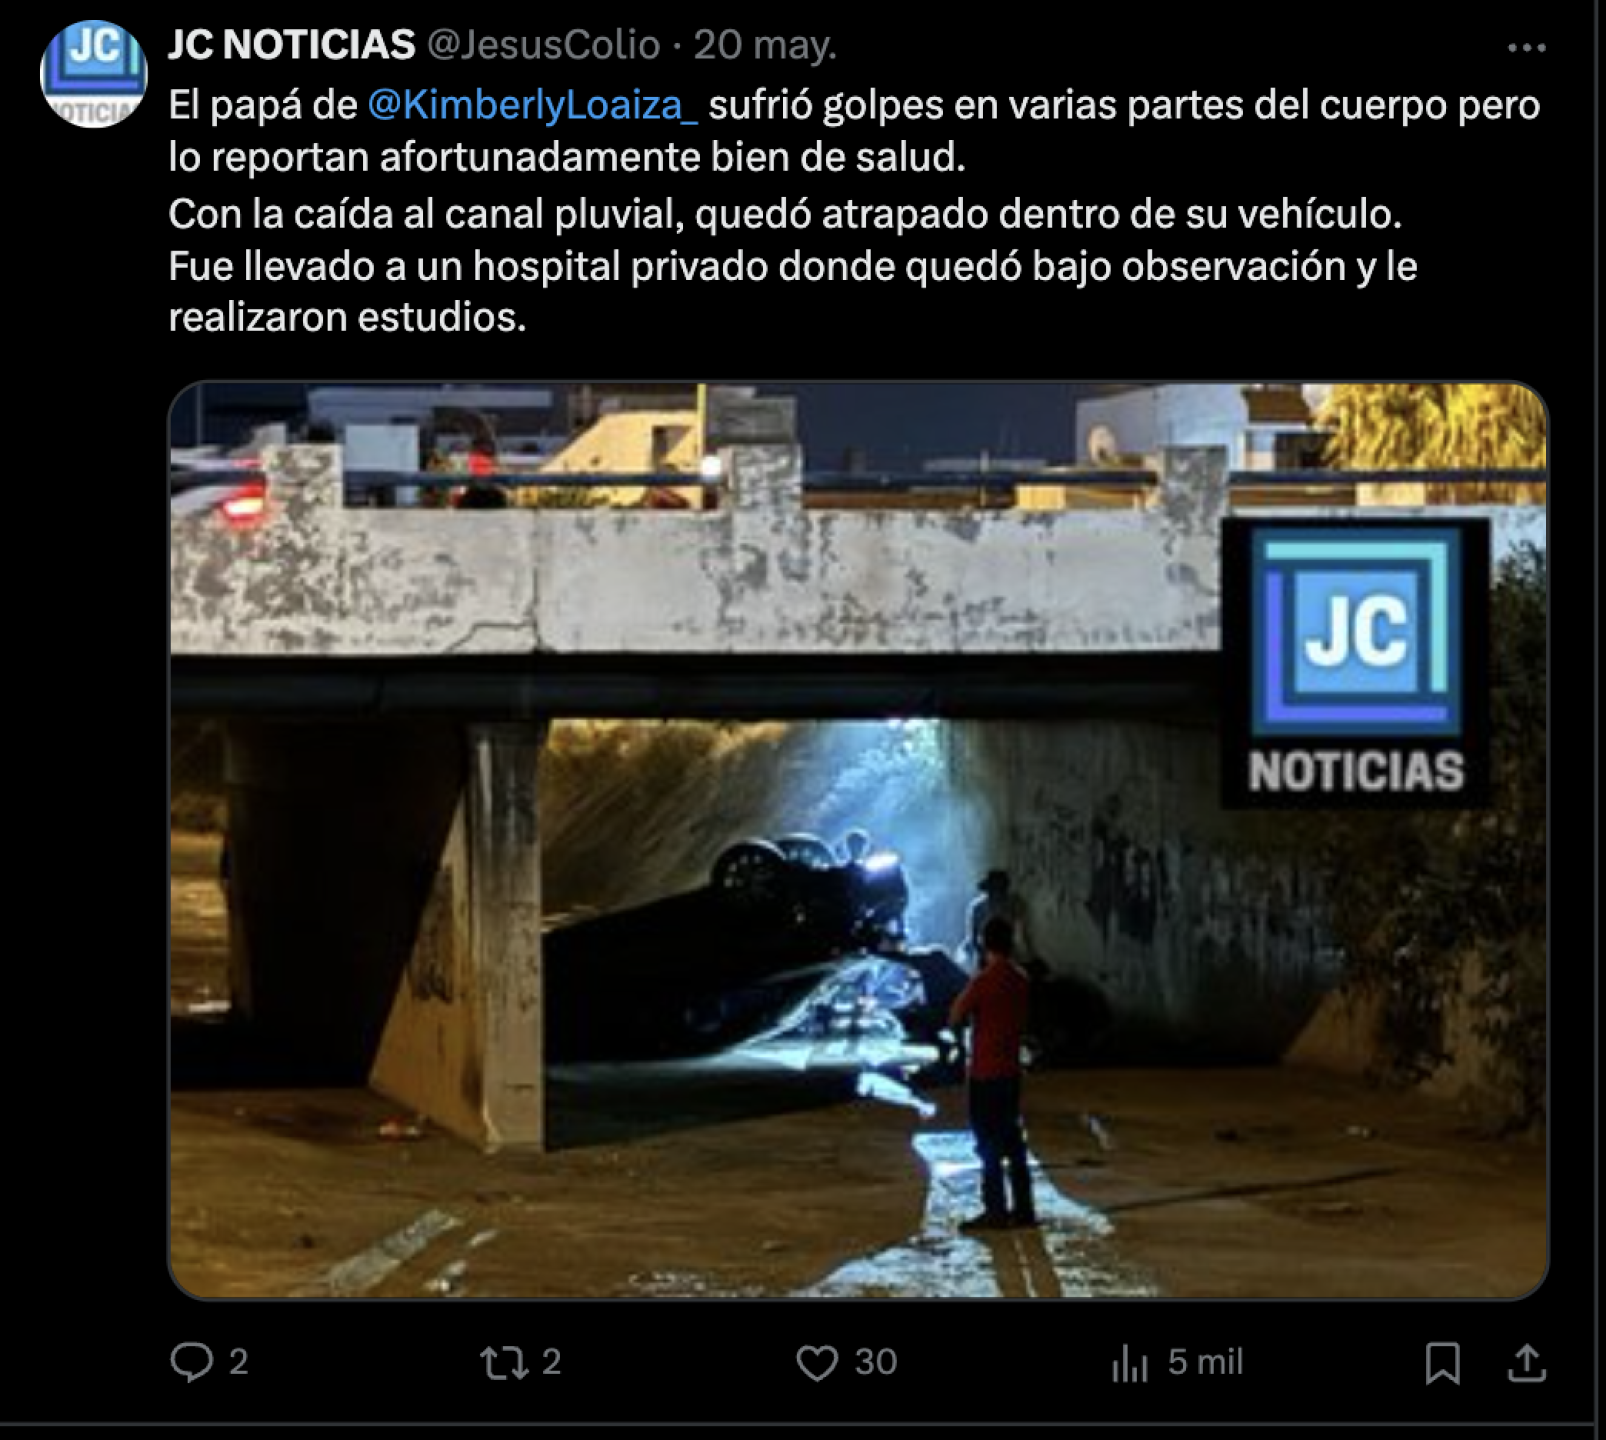
Task: Click the 5 mil views count
Action: point(1205,1362)
